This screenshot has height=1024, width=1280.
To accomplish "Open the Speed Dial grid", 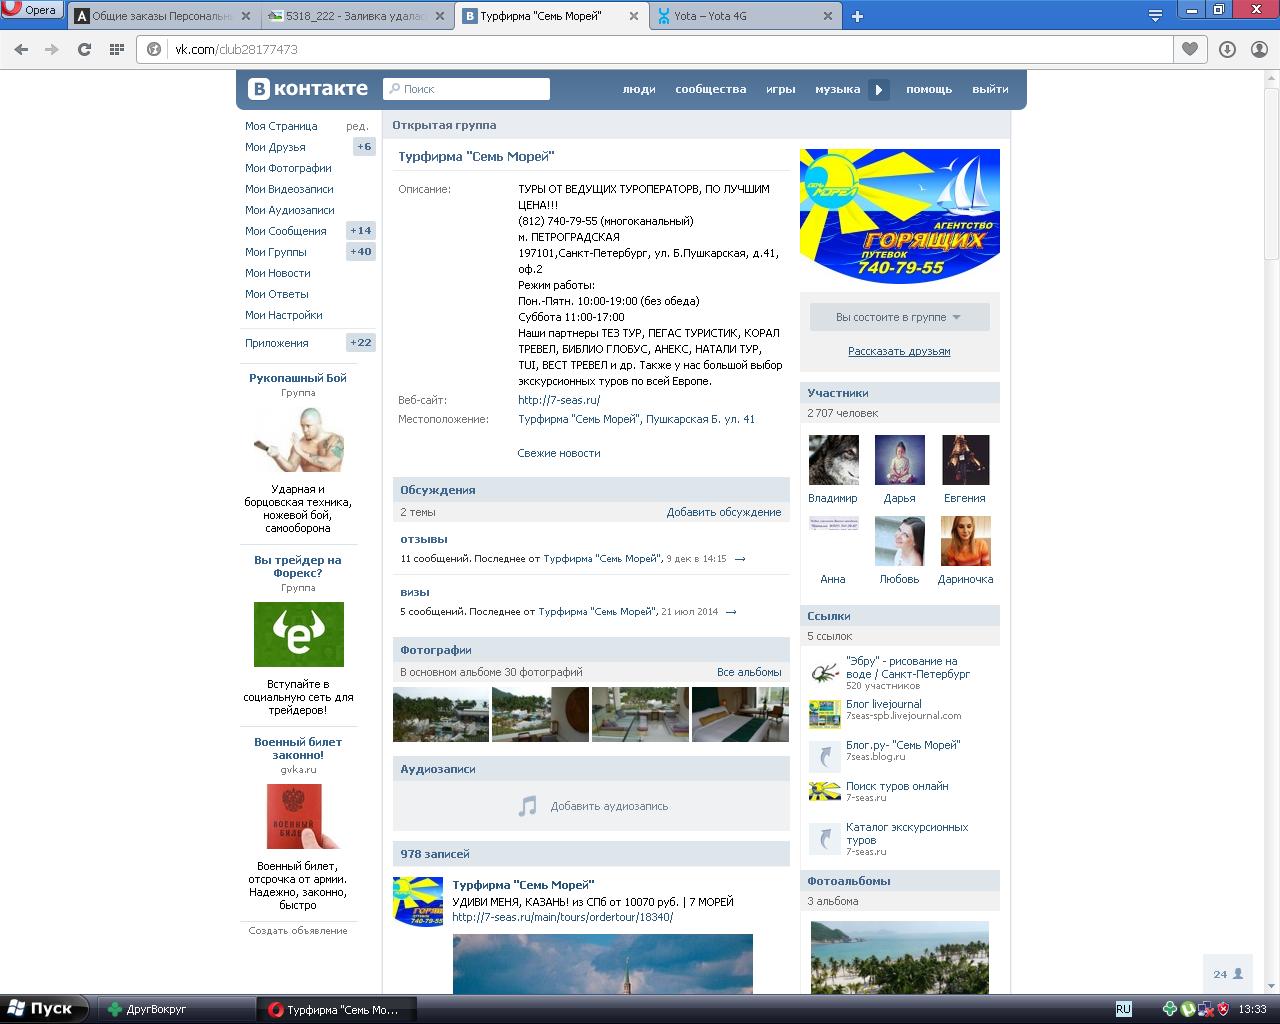I will pyautogui.click(x=117, y=49).
